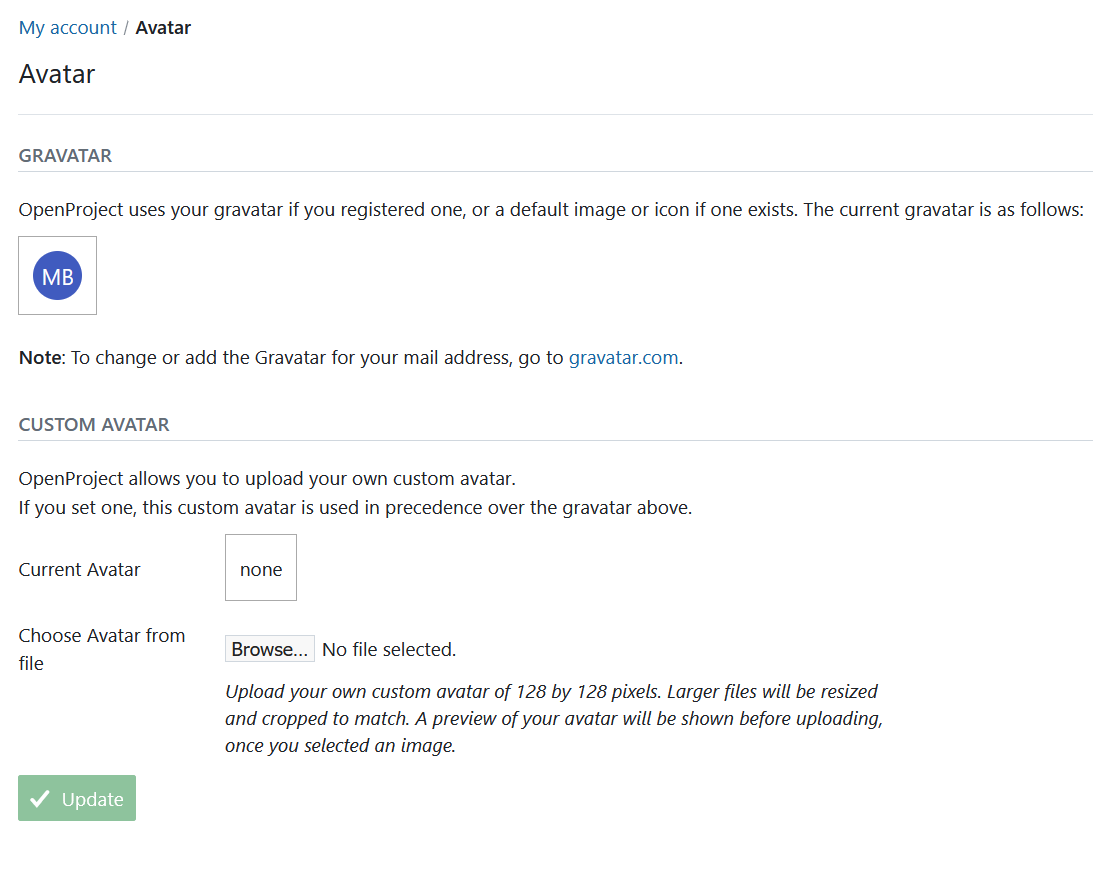
Task: Open the My account breadcrumb link
Action: (68, 28)
